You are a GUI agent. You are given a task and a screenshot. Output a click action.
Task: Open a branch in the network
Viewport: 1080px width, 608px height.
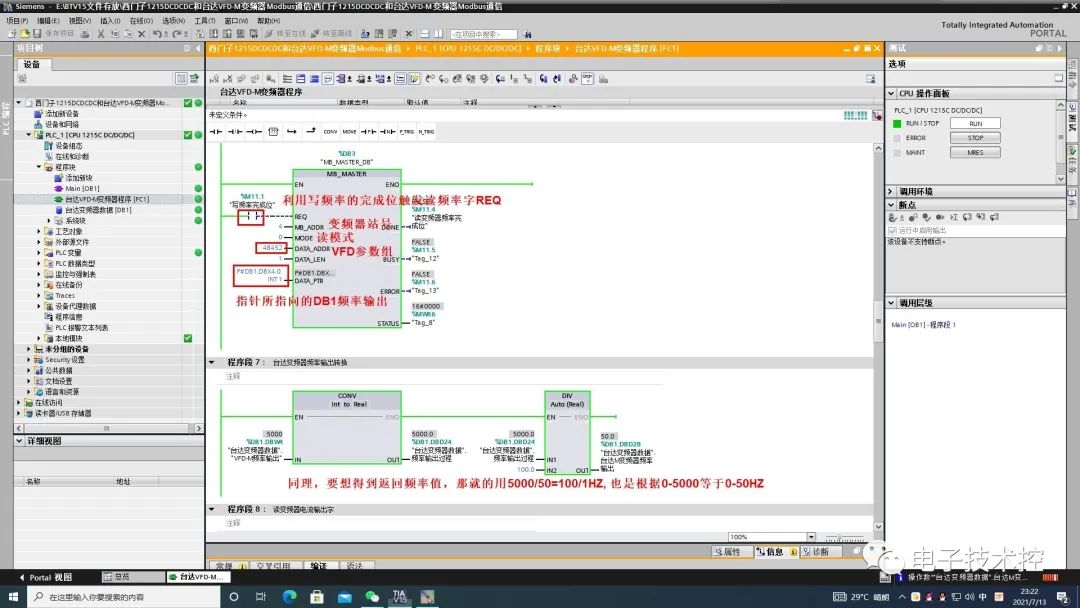coord(291,132)
